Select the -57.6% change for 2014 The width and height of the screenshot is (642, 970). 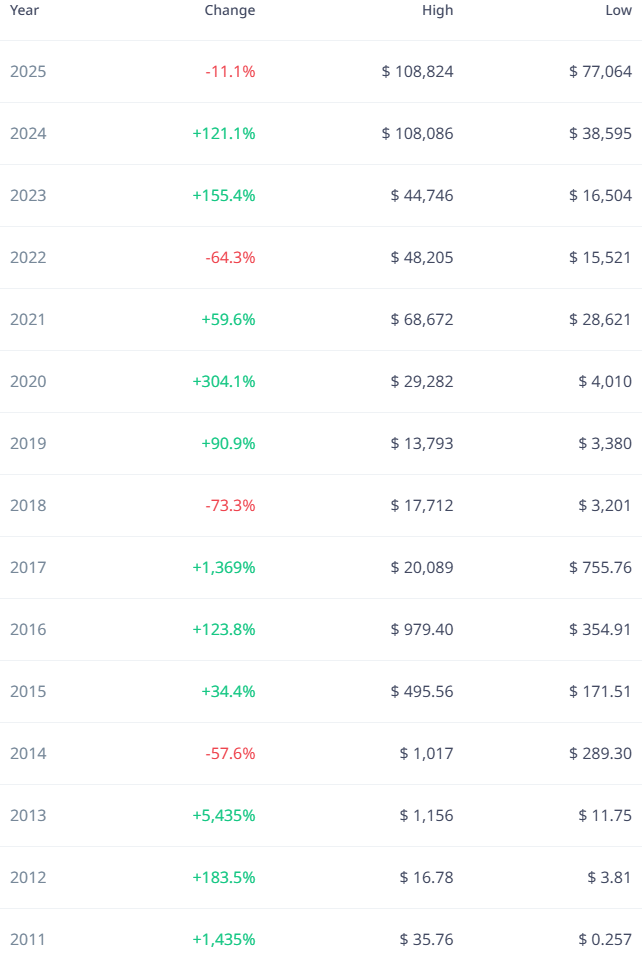pyautogui.click(x=230, y=753)
